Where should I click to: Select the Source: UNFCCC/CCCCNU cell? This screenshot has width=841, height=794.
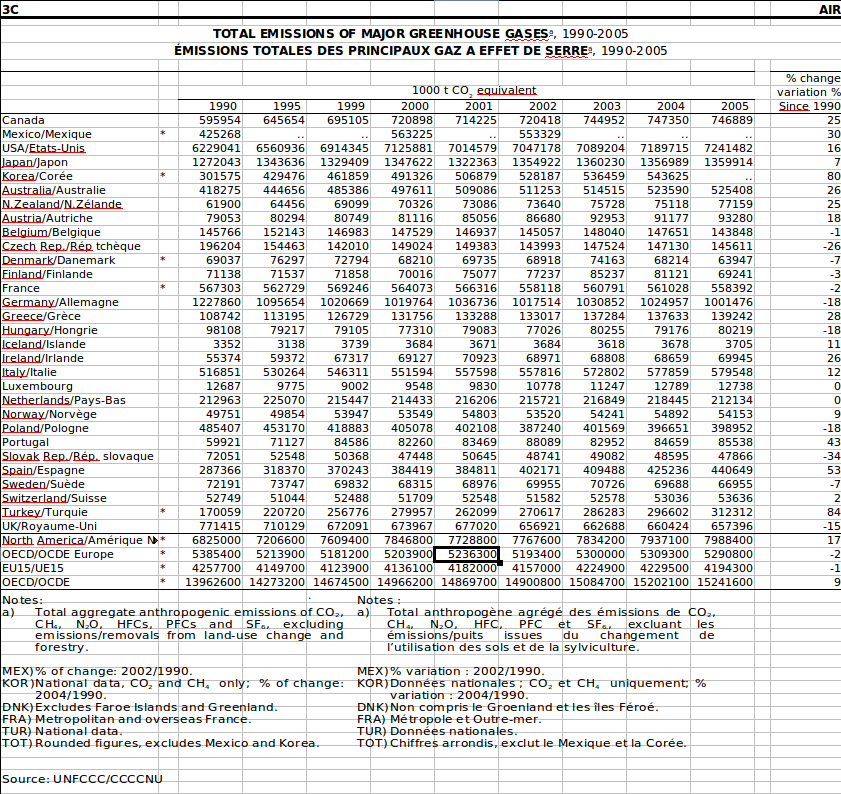[x=82, y=778]
